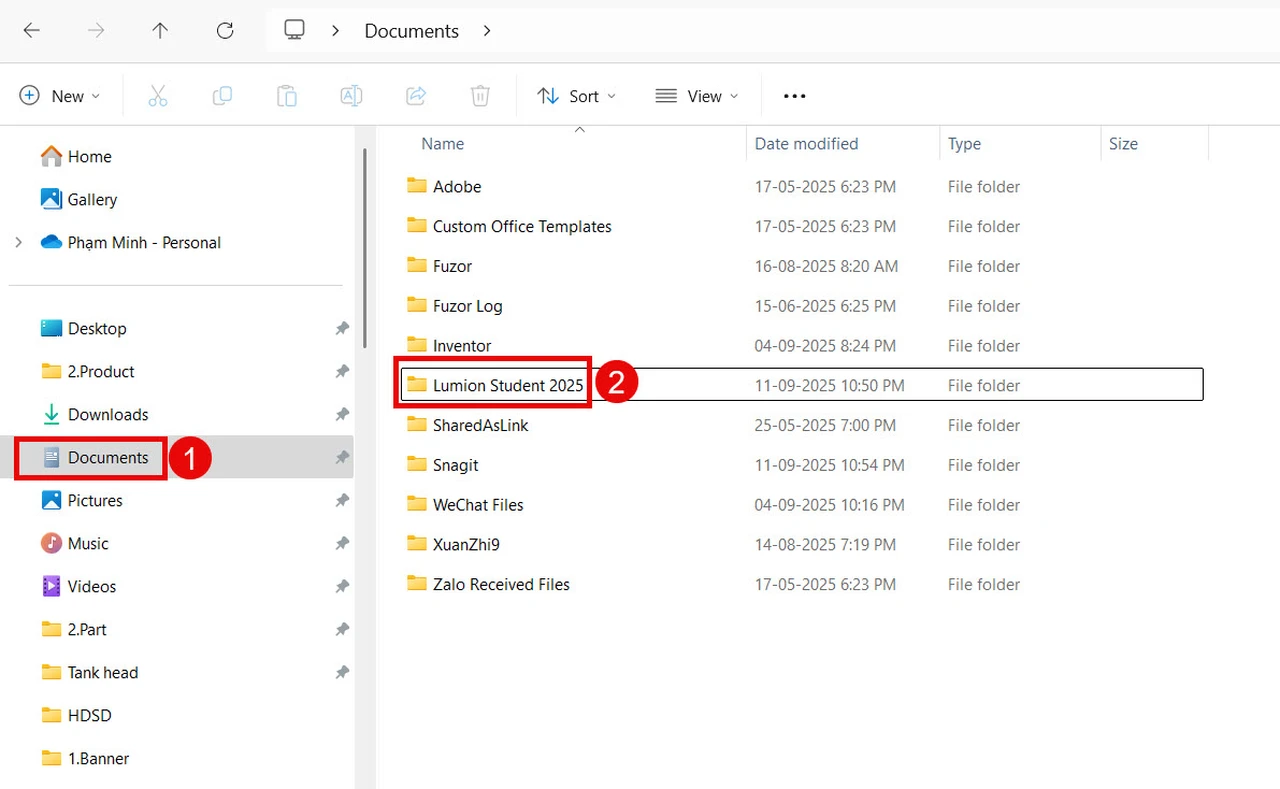Click the Copy icon in toolbar
Viewport: 1280px width, 789px height.
point(222,96)
